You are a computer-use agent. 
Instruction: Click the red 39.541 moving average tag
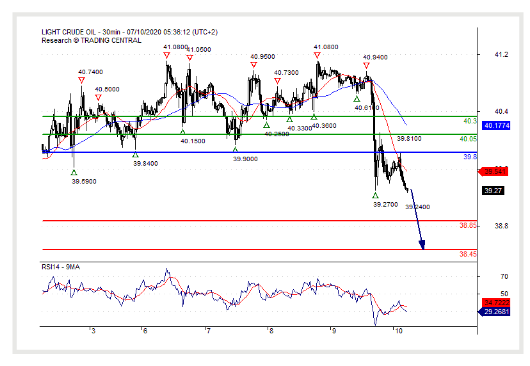tap(493, 172)
